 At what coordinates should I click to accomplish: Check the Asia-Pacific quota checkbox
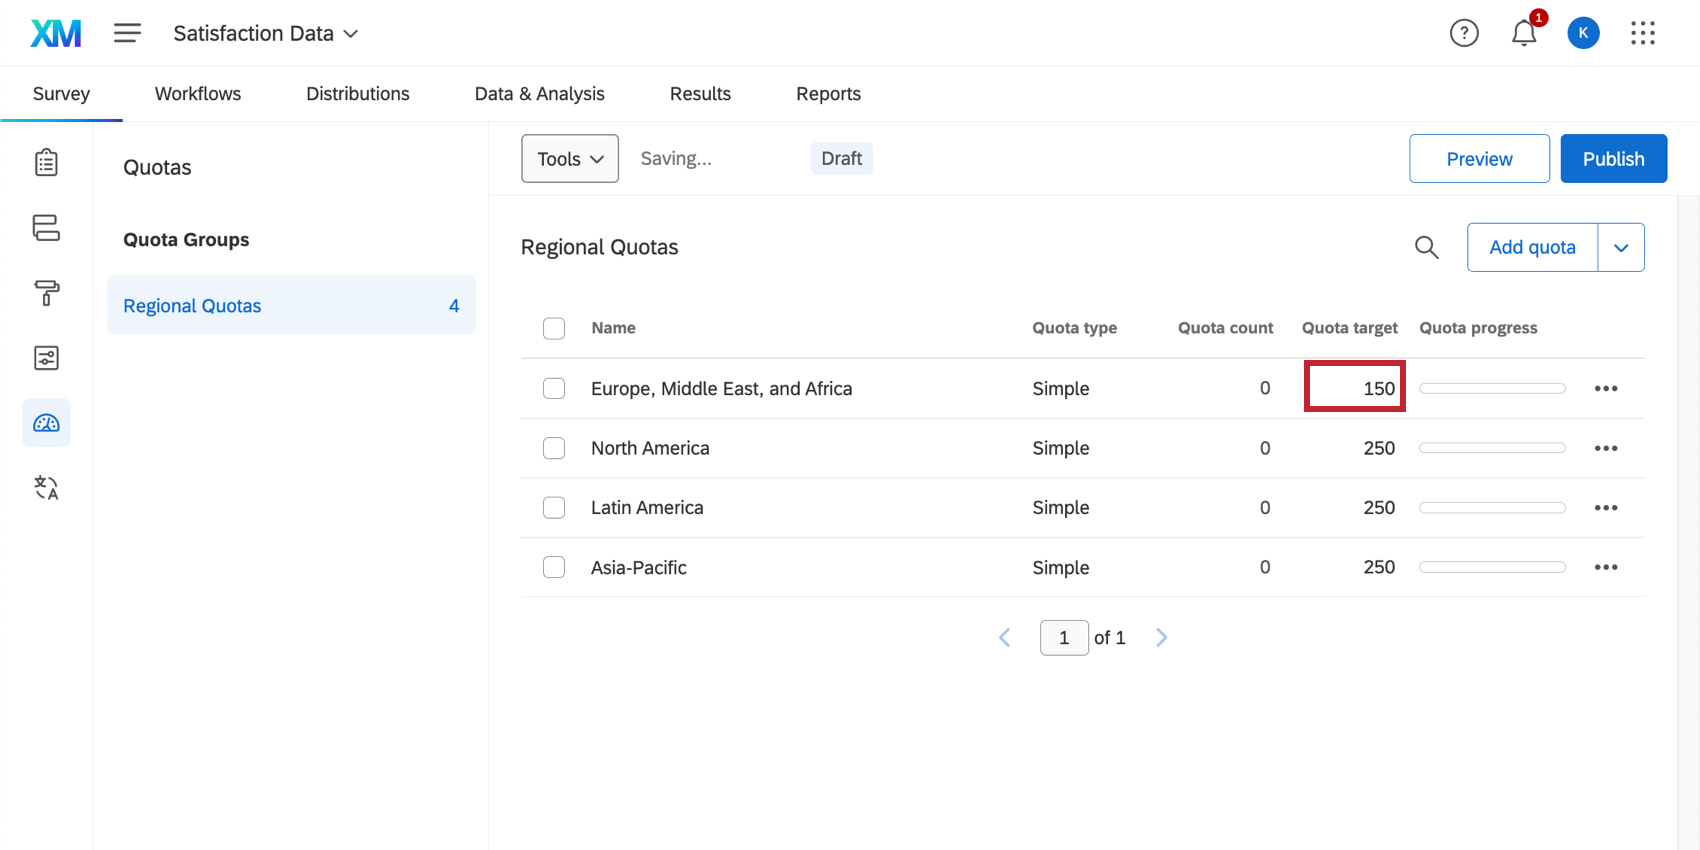[x=554, y=567]
